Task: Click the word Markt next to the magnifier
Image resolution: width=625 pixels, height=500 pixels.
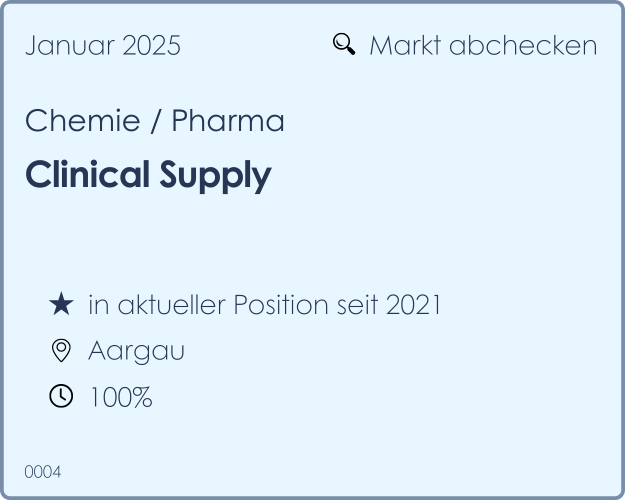Action: pyautogui.click(x=405, y=45)
